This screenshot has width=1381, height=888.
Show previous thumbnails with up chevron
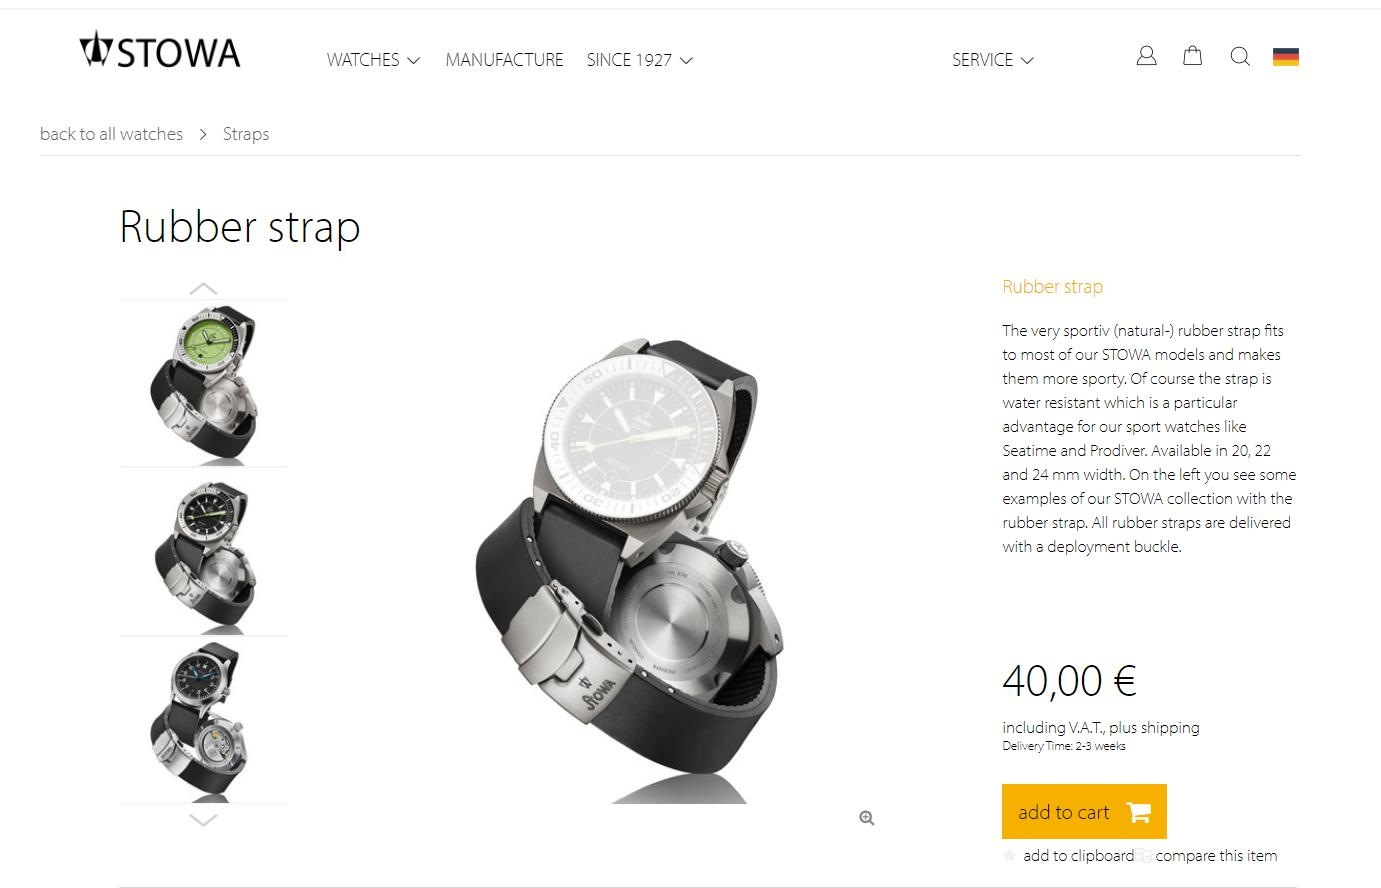(x=203, y=289)
